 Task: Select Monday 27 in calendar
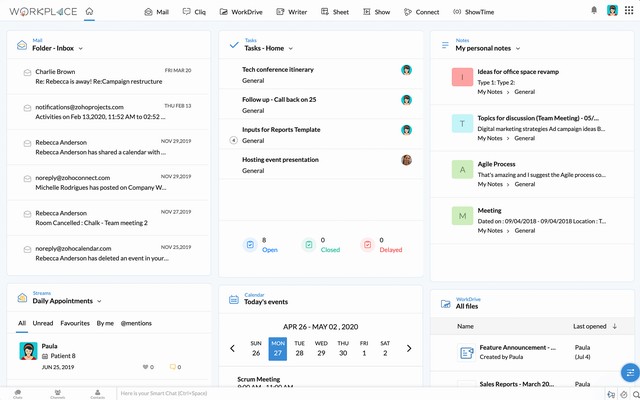(278, 349)
